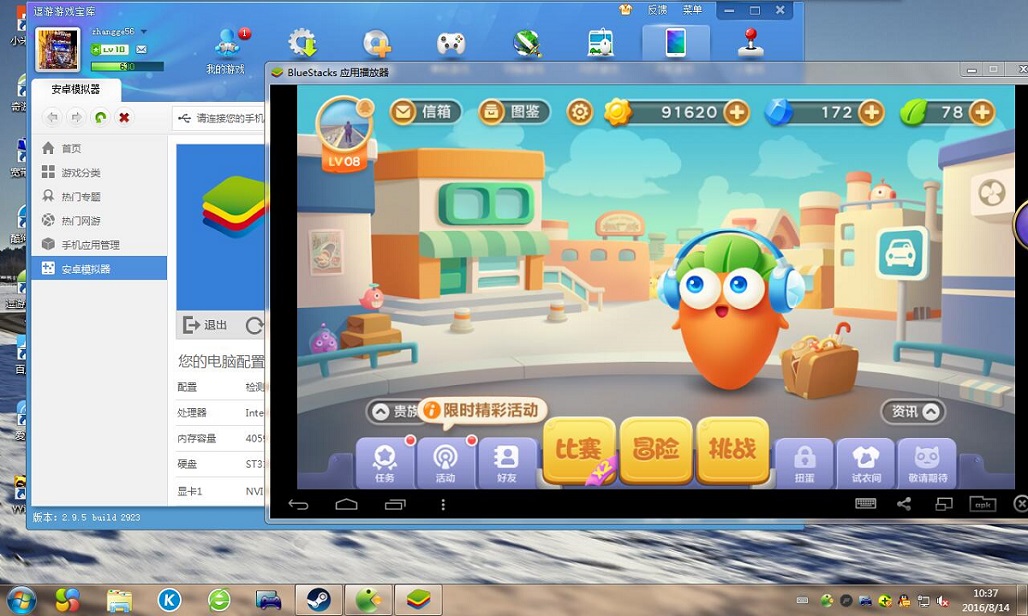Add gold coins with the plus button
Screen dimensions: 1028x616
coord(737,112)
